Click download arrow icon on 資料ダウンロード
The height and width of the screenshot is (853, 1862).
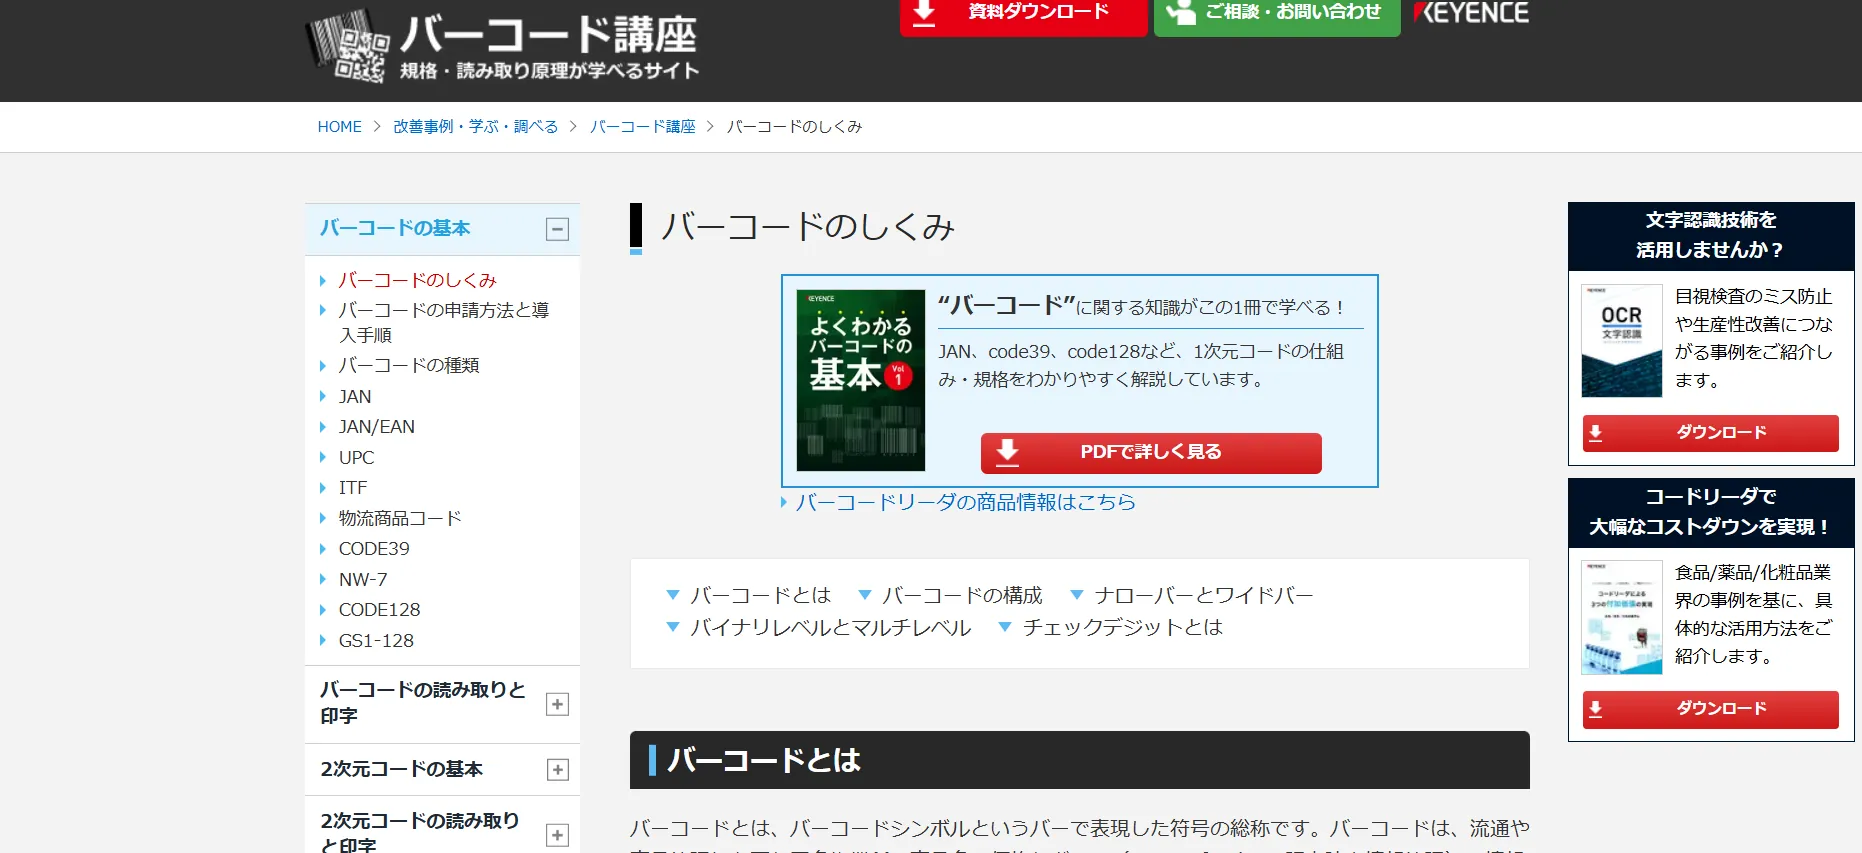click(x=925, y=13)
